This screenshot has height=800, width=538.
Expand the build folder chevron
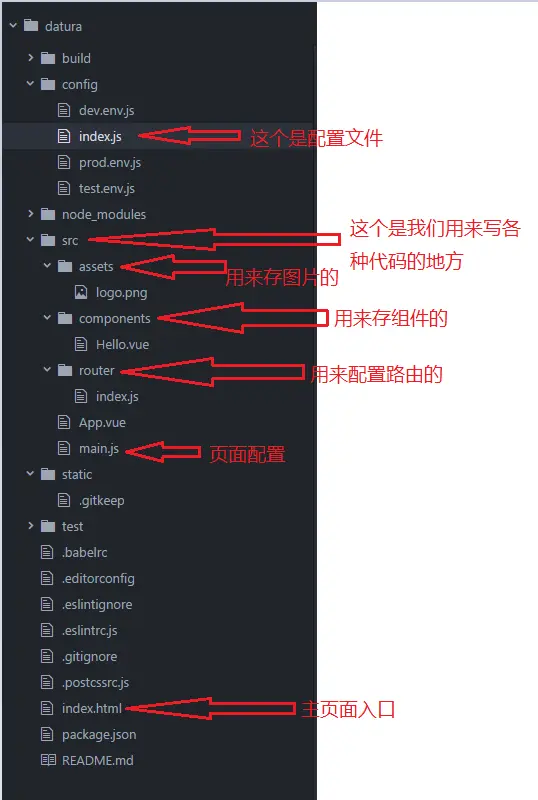click(x=31, y=58)
